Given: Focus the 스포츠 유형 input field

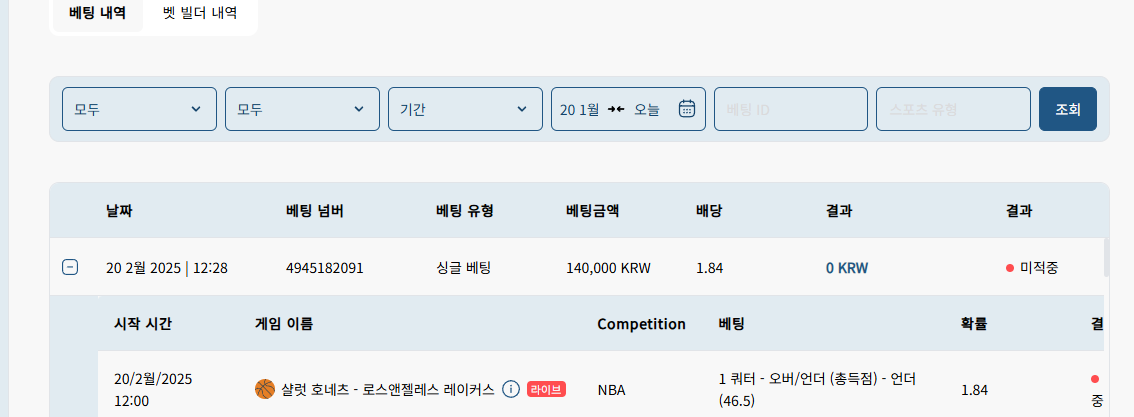Looking at the screenshot, I should (x=953, y=109).
